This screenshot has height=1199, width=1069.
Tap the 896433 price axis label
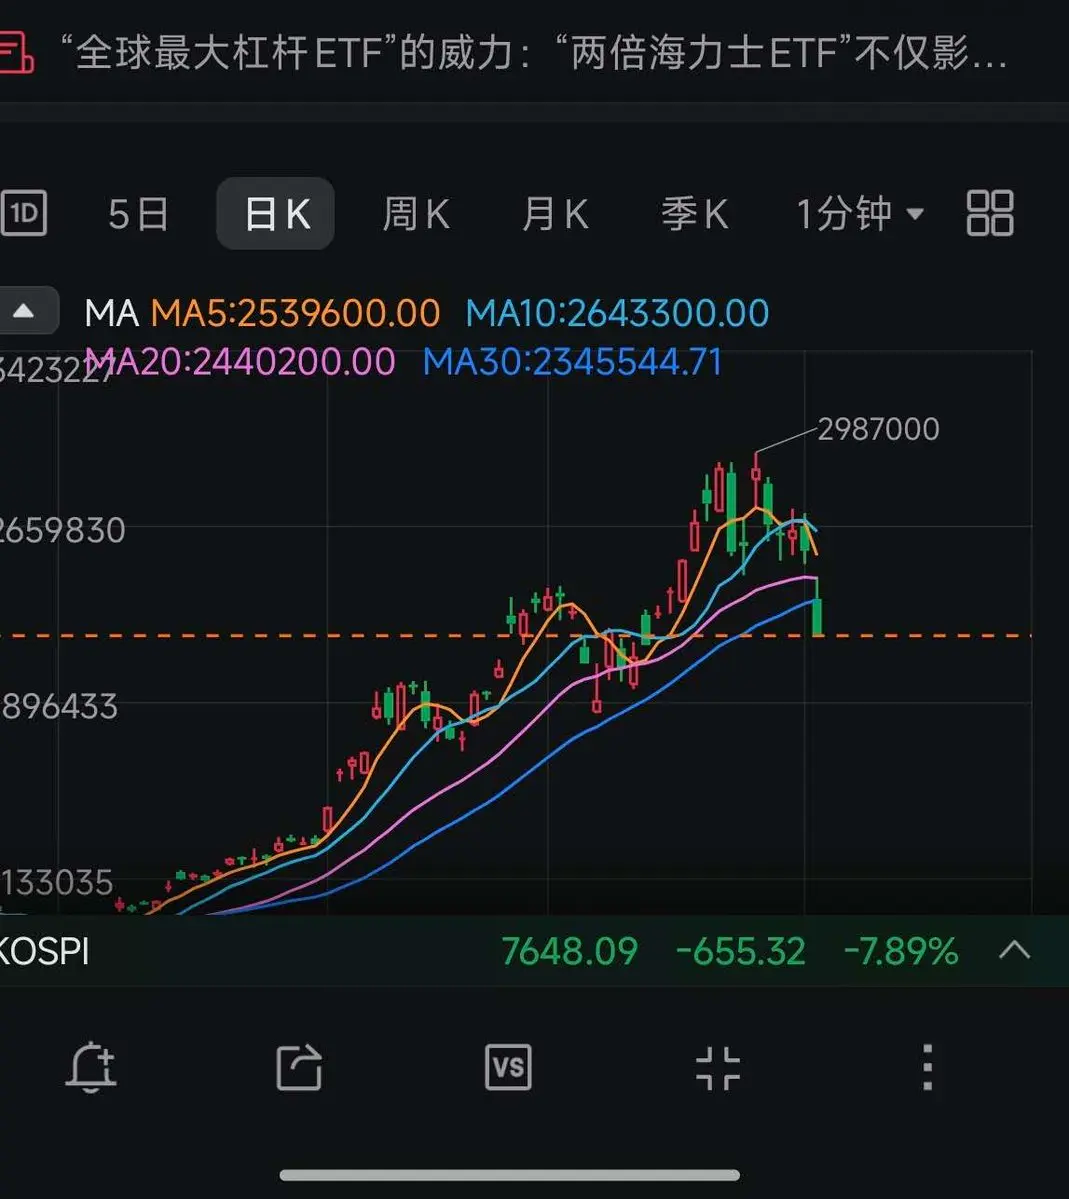tap(59, 707)
